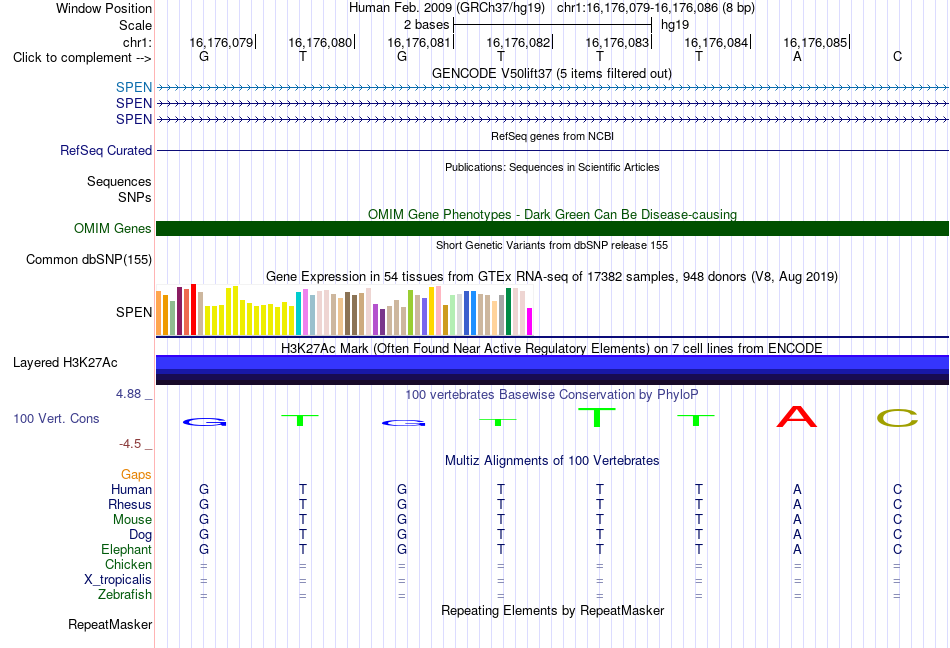This screenshot has width=950, height=648.
Task: Click position label 16,176,084
Action: (x=716, y=42)
